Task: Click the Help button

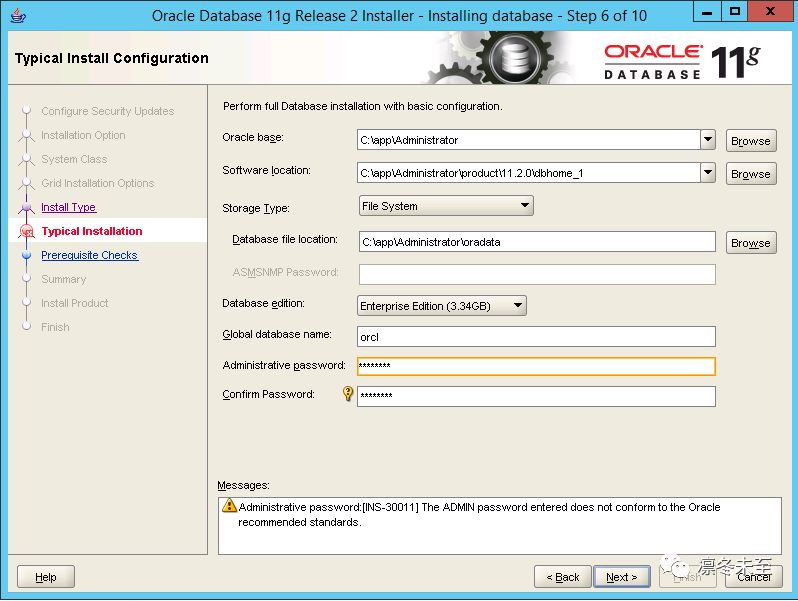Action: coord(46,577)
